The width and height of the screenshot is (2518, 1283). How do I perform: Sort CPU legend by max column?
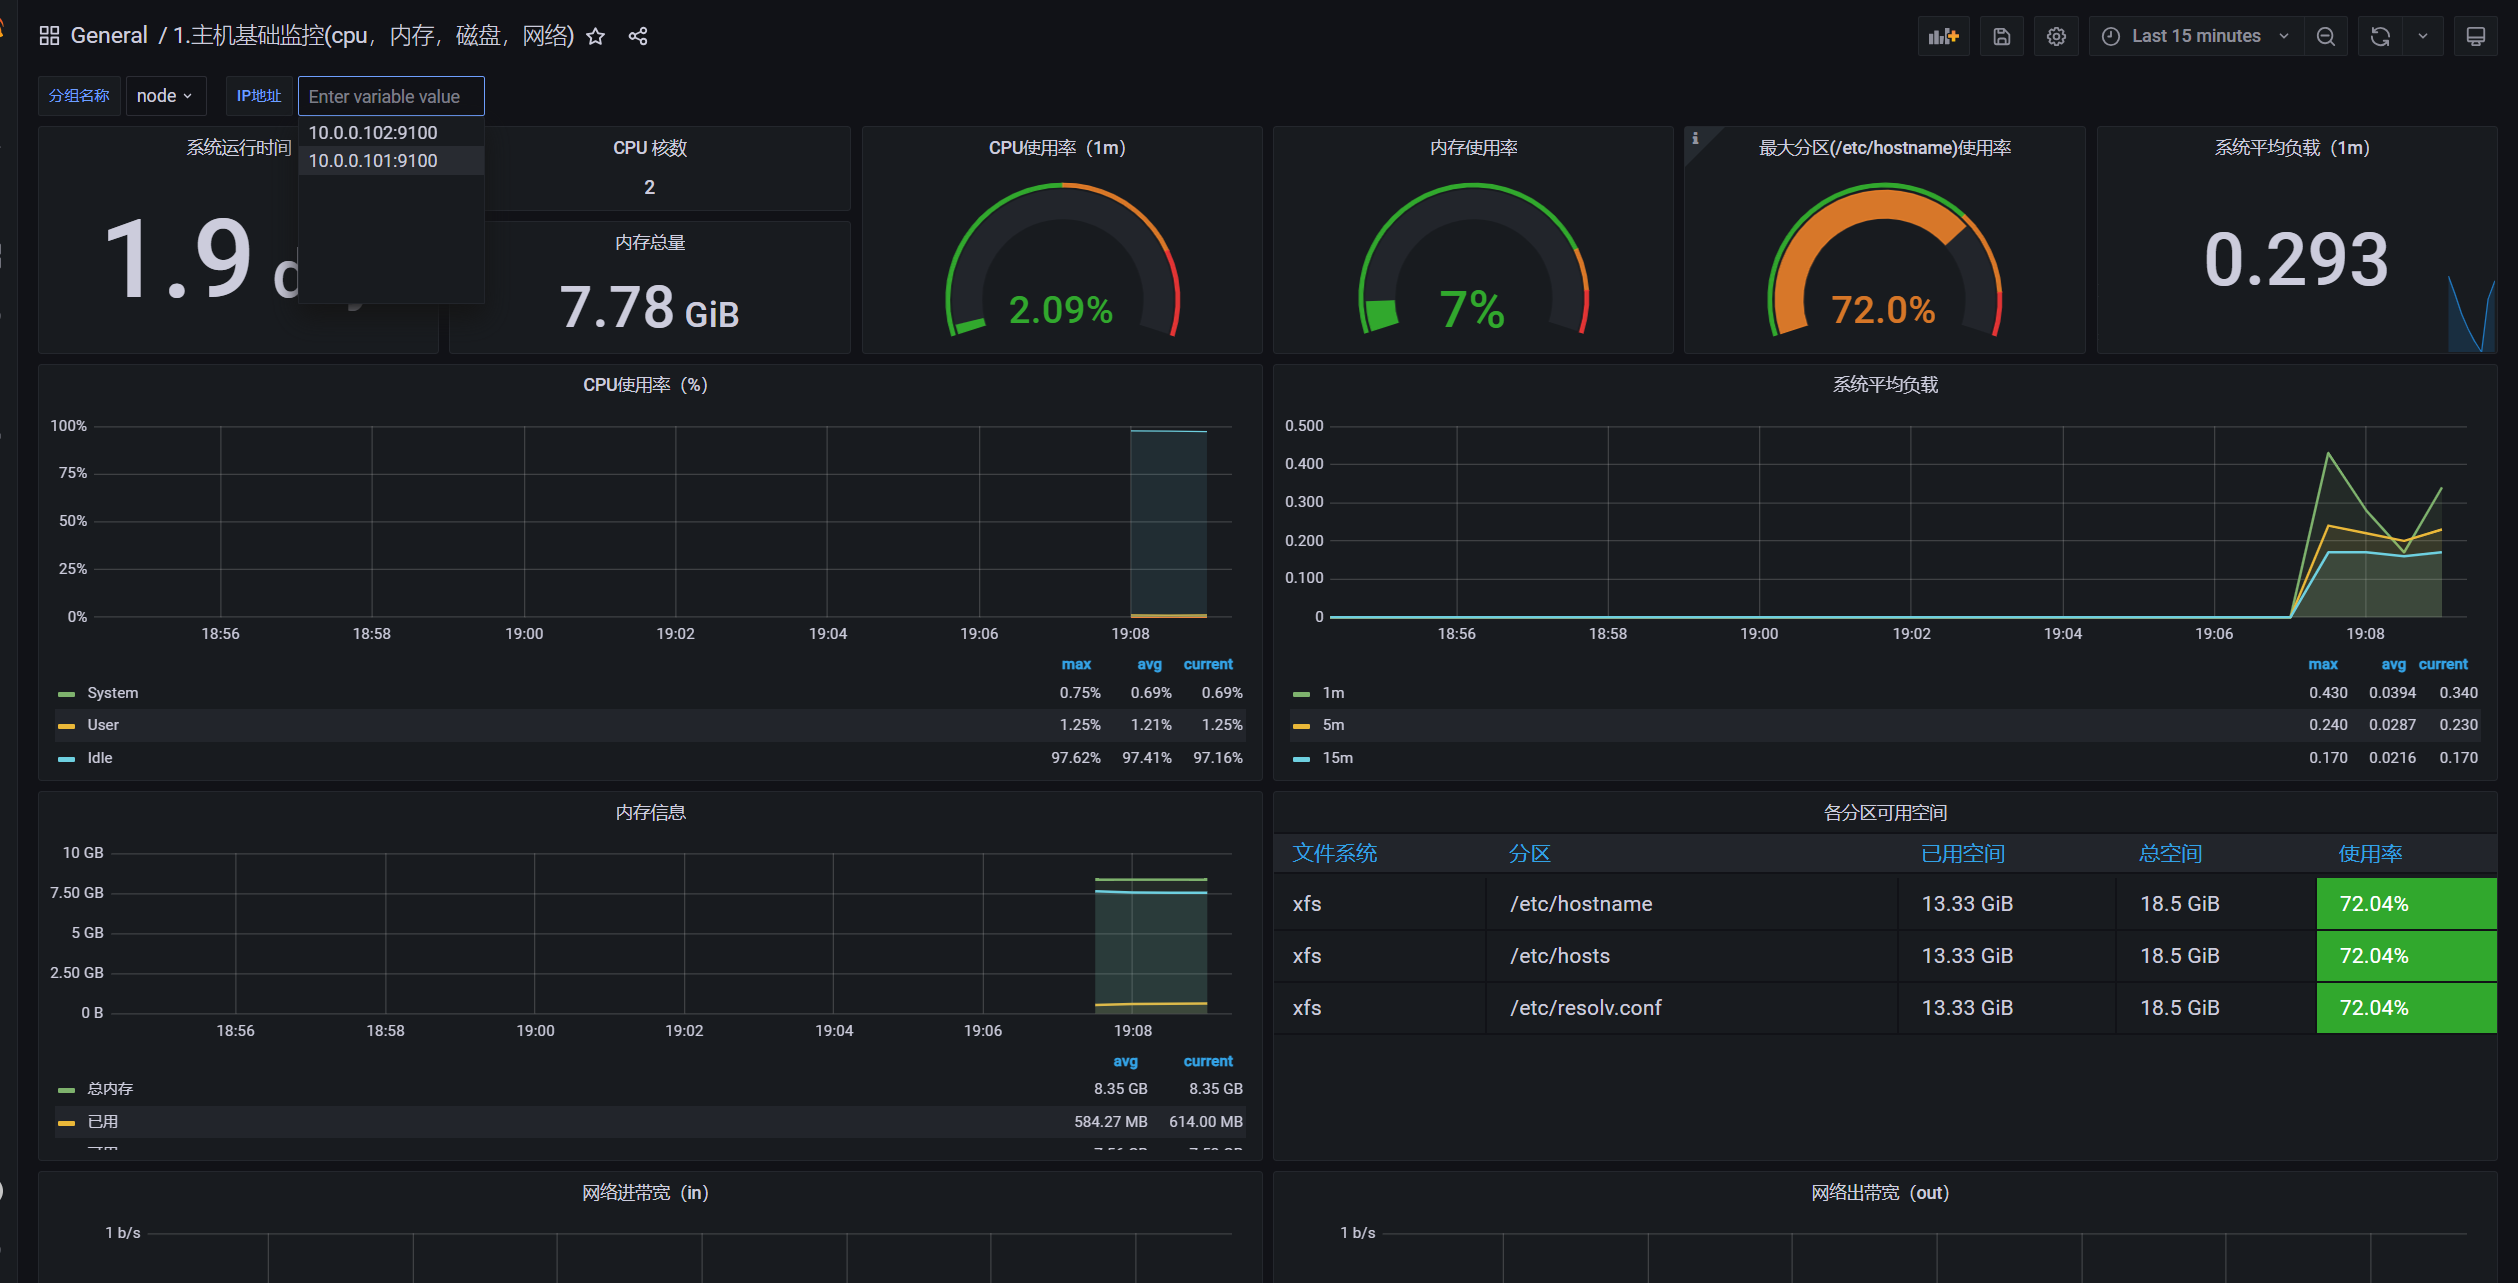click(1076, 664)
